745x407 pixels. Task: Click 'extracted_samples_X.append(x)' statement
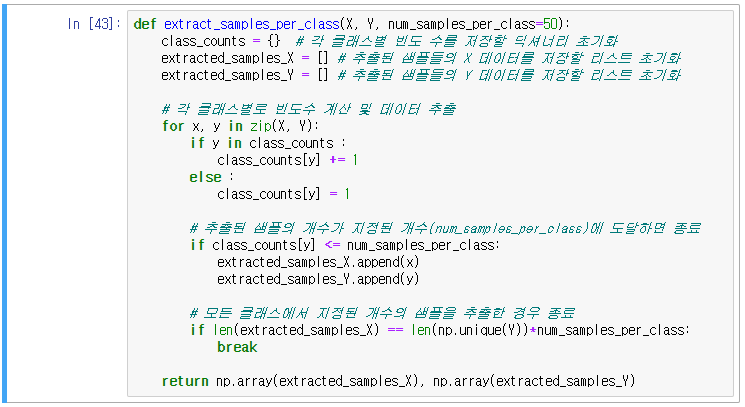(318, 262)
